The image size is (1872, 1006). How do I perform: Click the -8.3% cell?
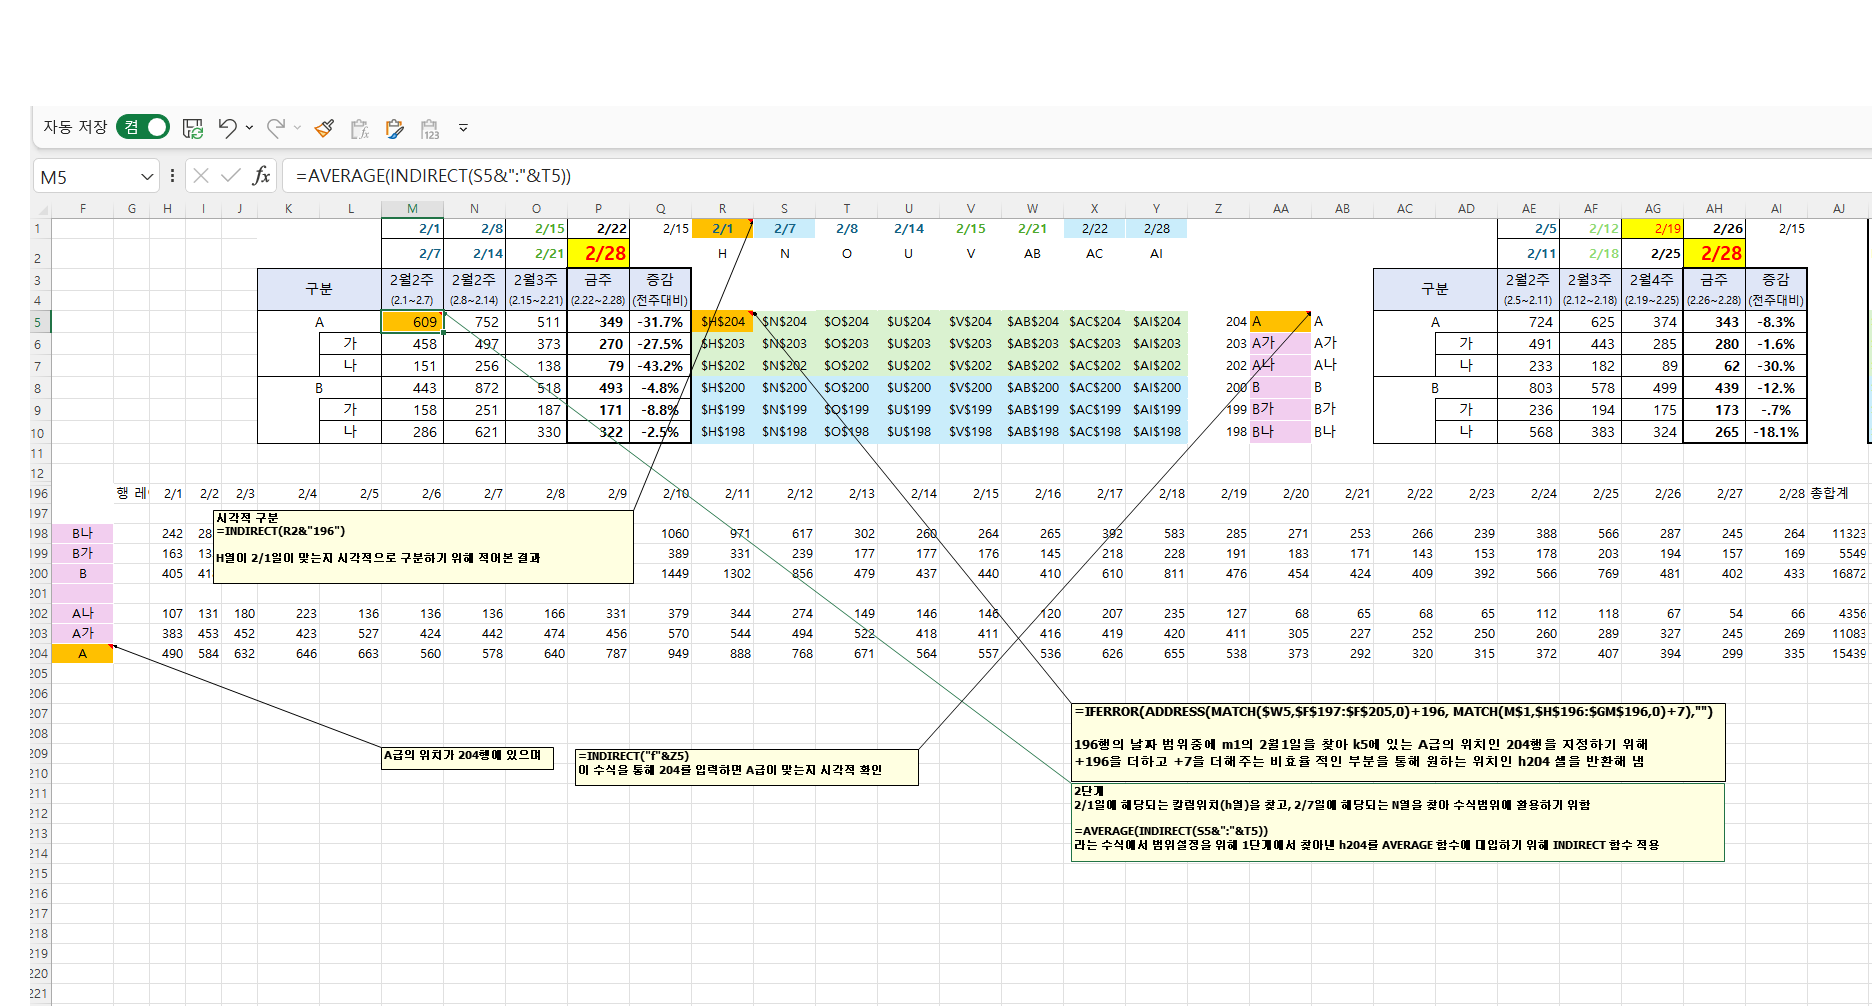(x=1776, y=322)
